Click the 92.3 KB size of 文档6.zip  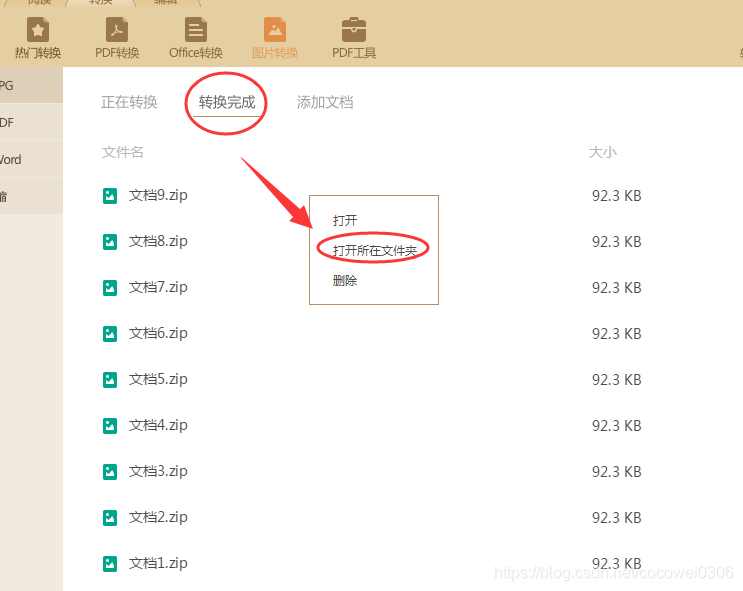pos(616,334)
